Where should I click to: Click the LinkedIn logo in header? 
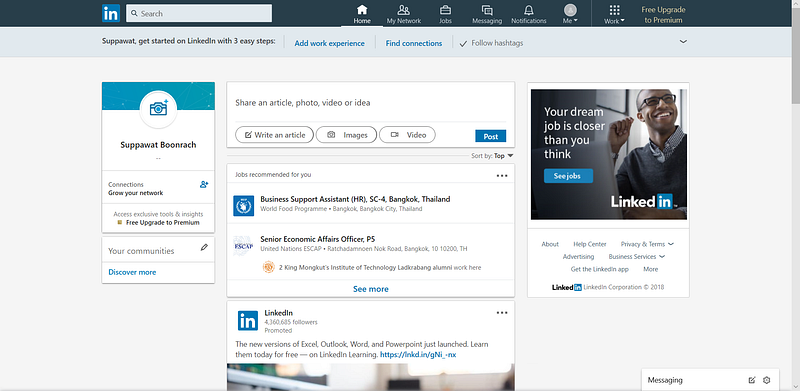point(111,13)
